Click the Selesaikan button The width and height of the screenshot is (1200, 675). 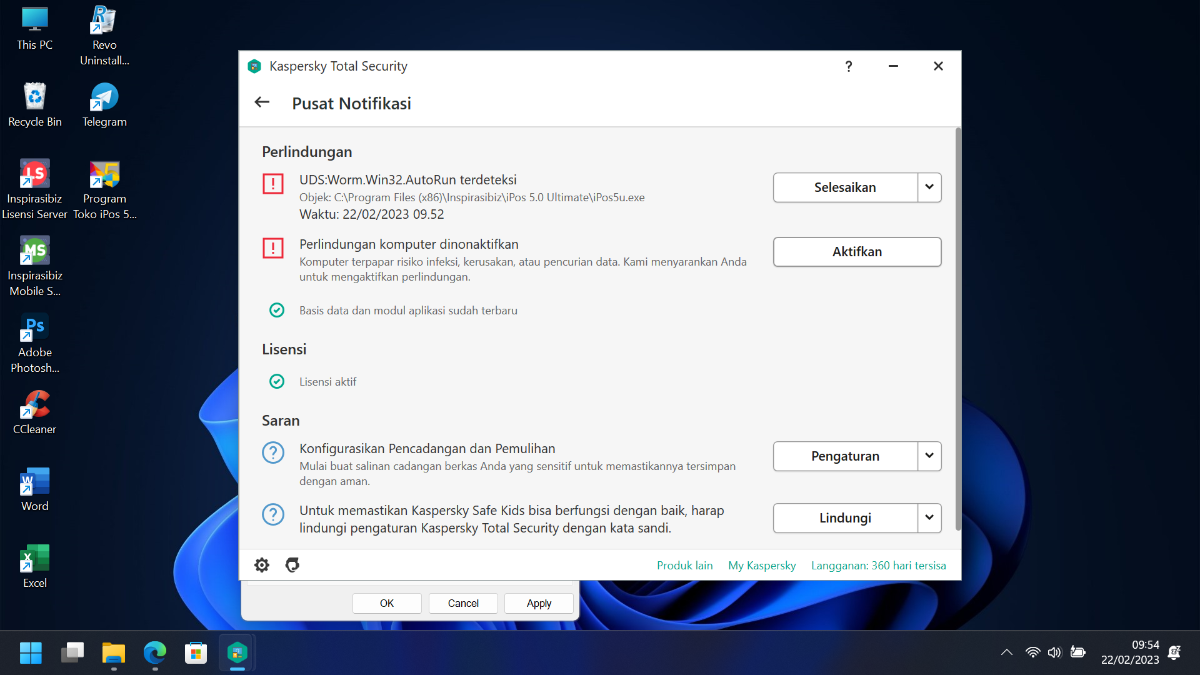click(x=845, y=187)
